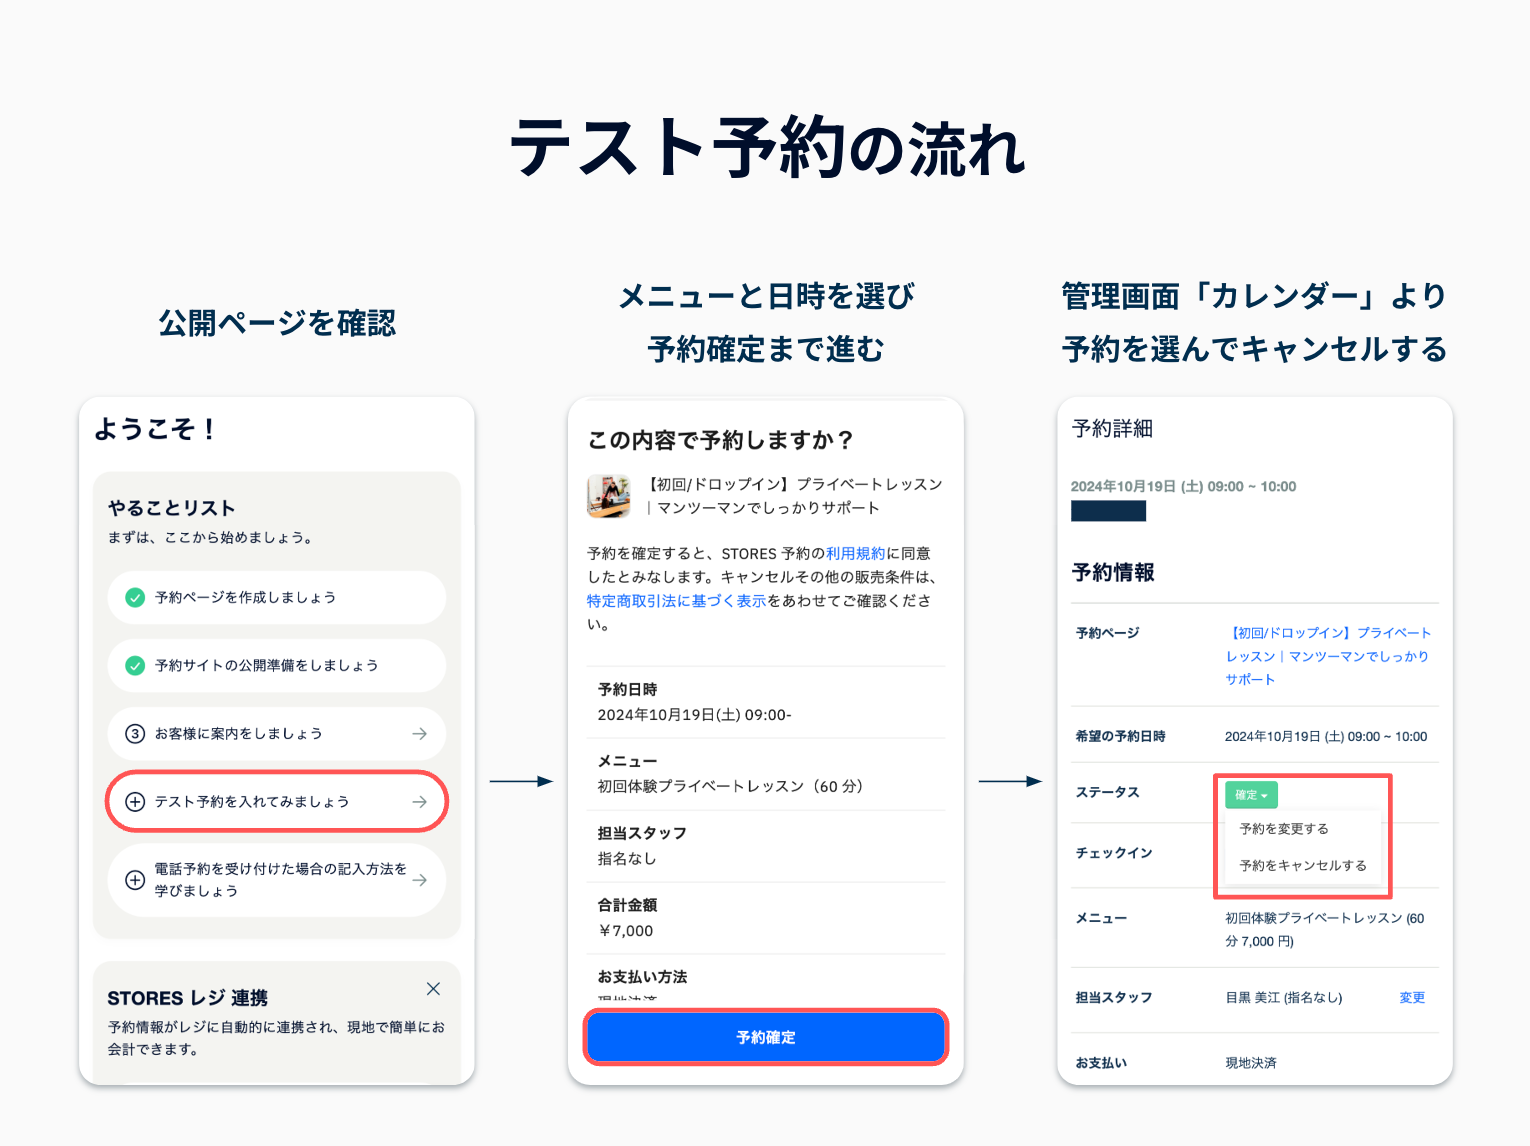Viewport: 1530px width, 1146px height.
Task: Open the green 確定 status dropdown
Action: (x=1251, y=795)
